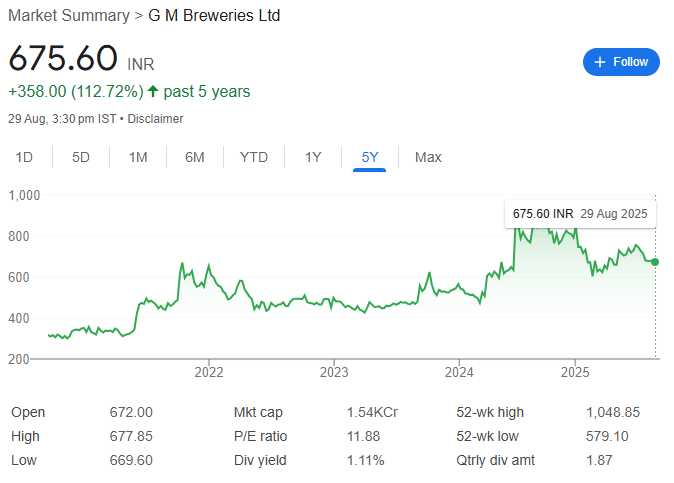The width and height of the screenshot is (674, 483).
Task: Open the Disclaimer link
Action: pos(155,119)
